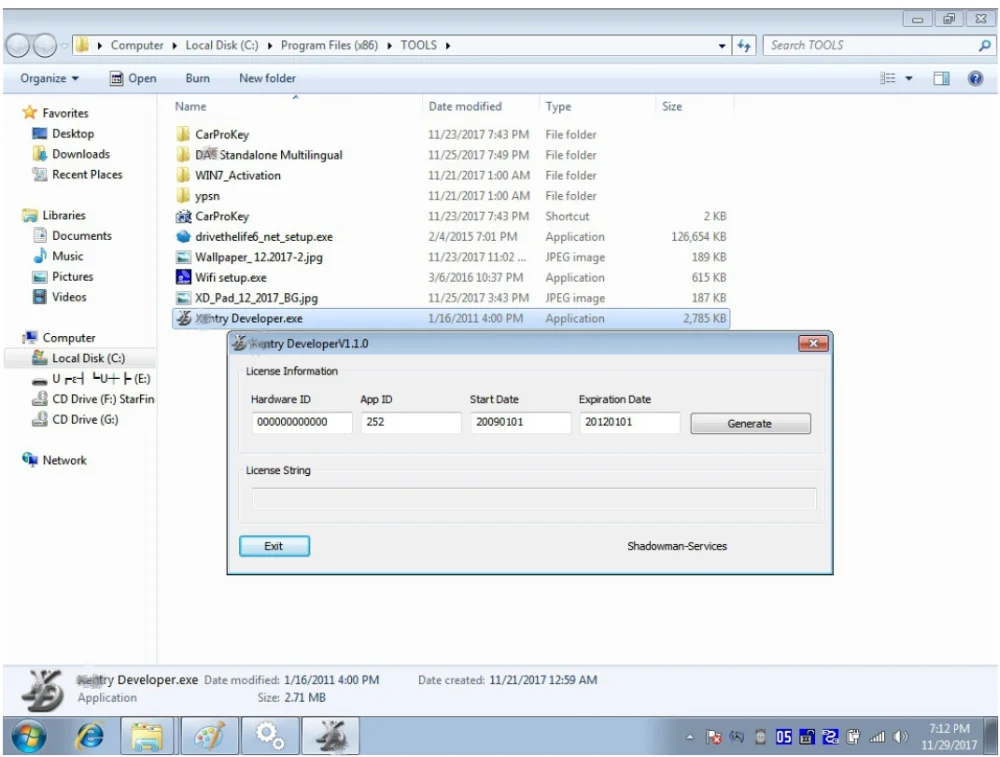The height and width of the screenshot is (757, 1000).
Task: Click the Windows Start button
Action: click(x=29, y=737)
